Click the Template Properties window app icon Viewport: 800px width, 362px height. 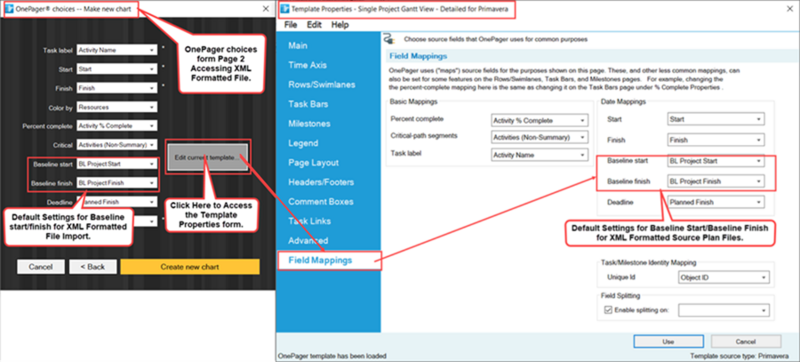[286, 9]
